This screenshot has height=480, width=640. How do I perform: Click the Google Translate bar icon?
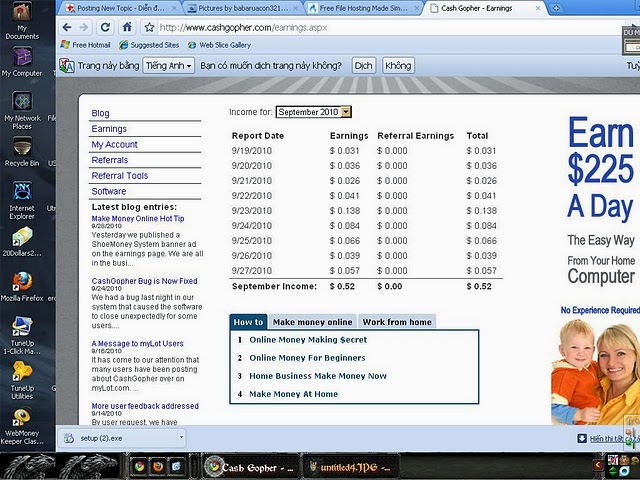(x=67, y=65)
